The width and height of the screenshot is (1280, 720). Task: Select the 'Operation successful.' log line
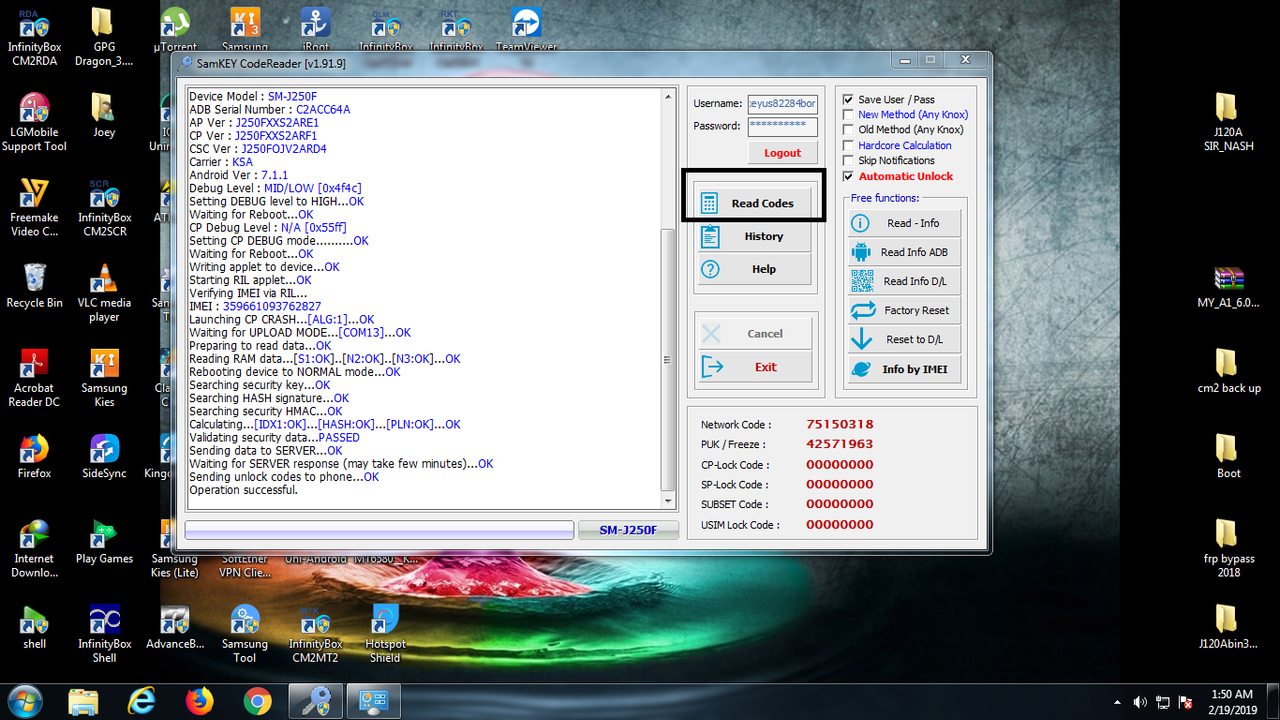pyautogui.click(x=243, y=490)
